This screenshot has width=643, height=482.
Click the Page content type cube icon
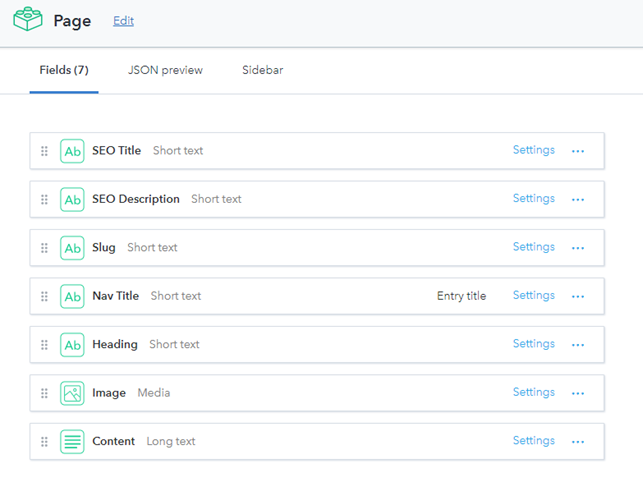pyautogui.click(x=27, y=19)
